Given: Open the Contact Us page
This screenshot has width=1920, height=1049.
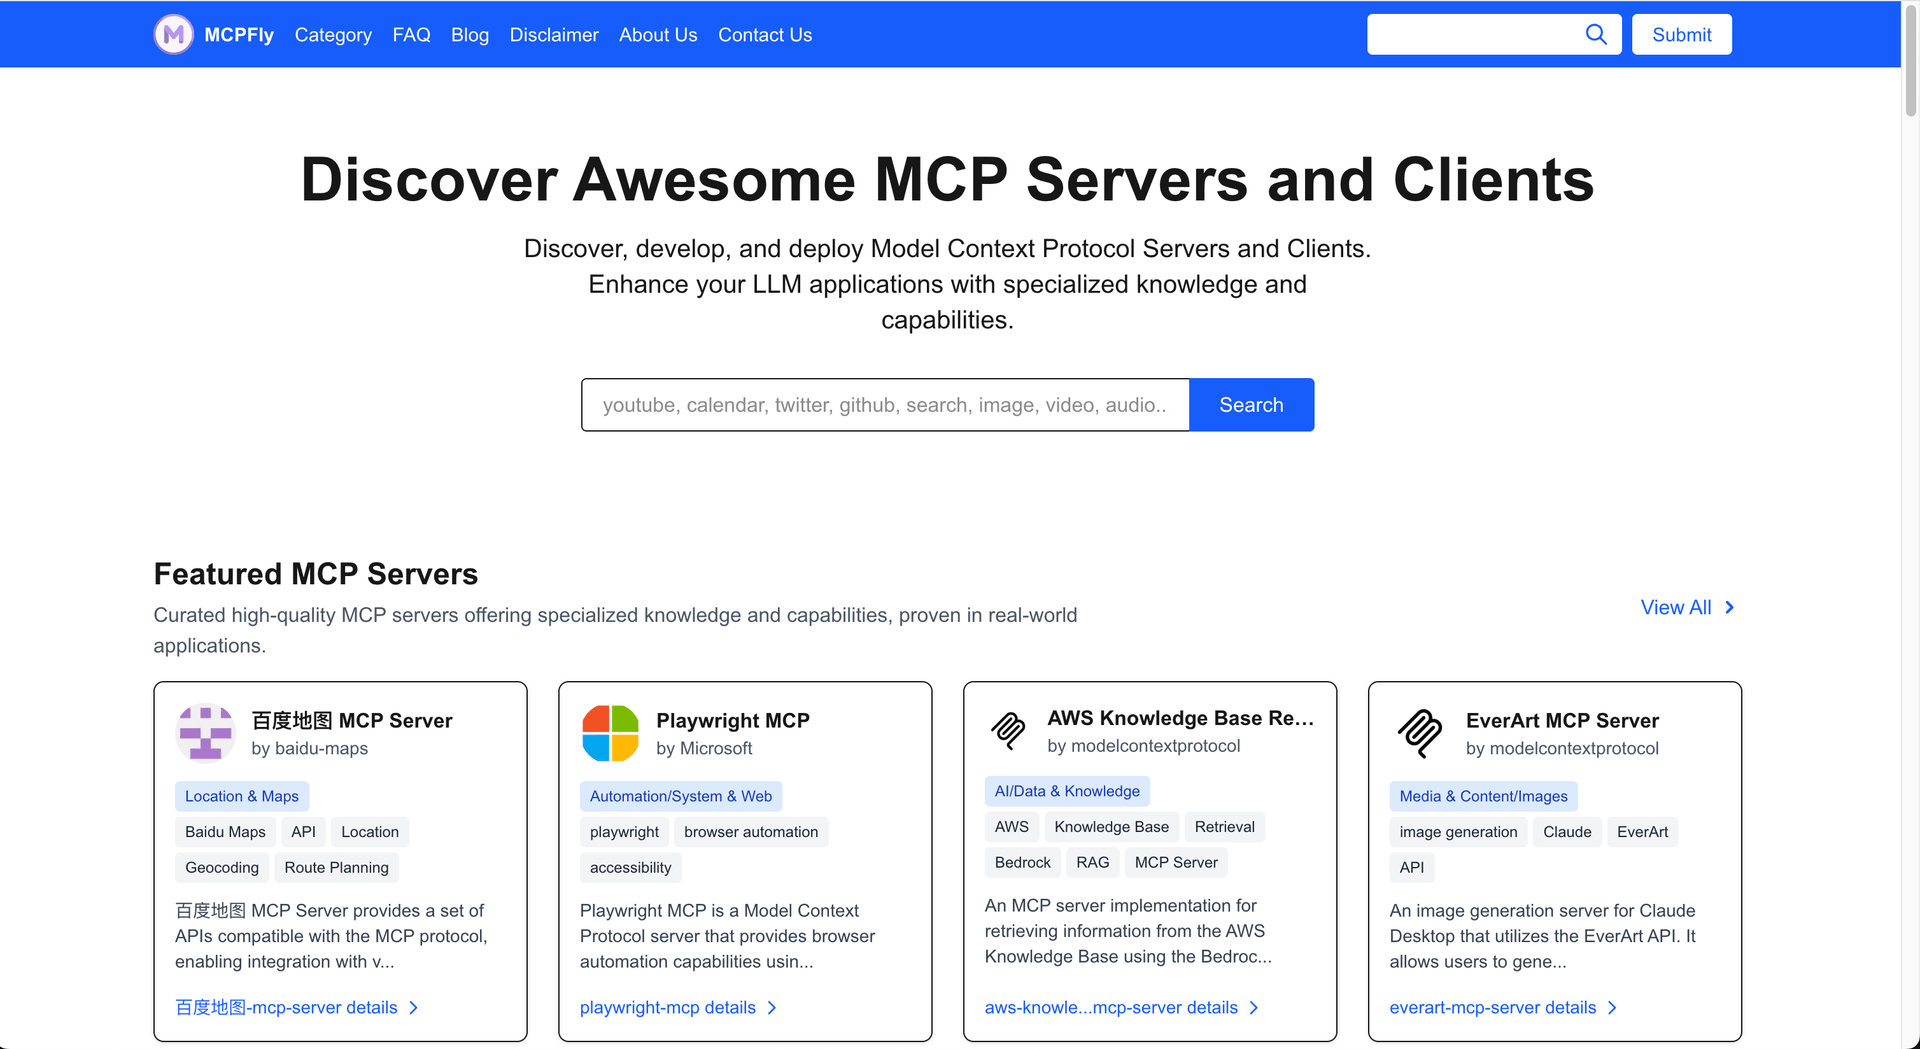Looking at the screenshot, I should pyautogui.click(x=765, y=35).
